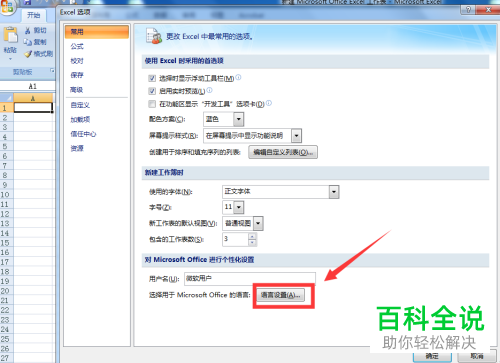Toggle enable Live Preview checkbox
500x363 pixels.
(152, 91)
